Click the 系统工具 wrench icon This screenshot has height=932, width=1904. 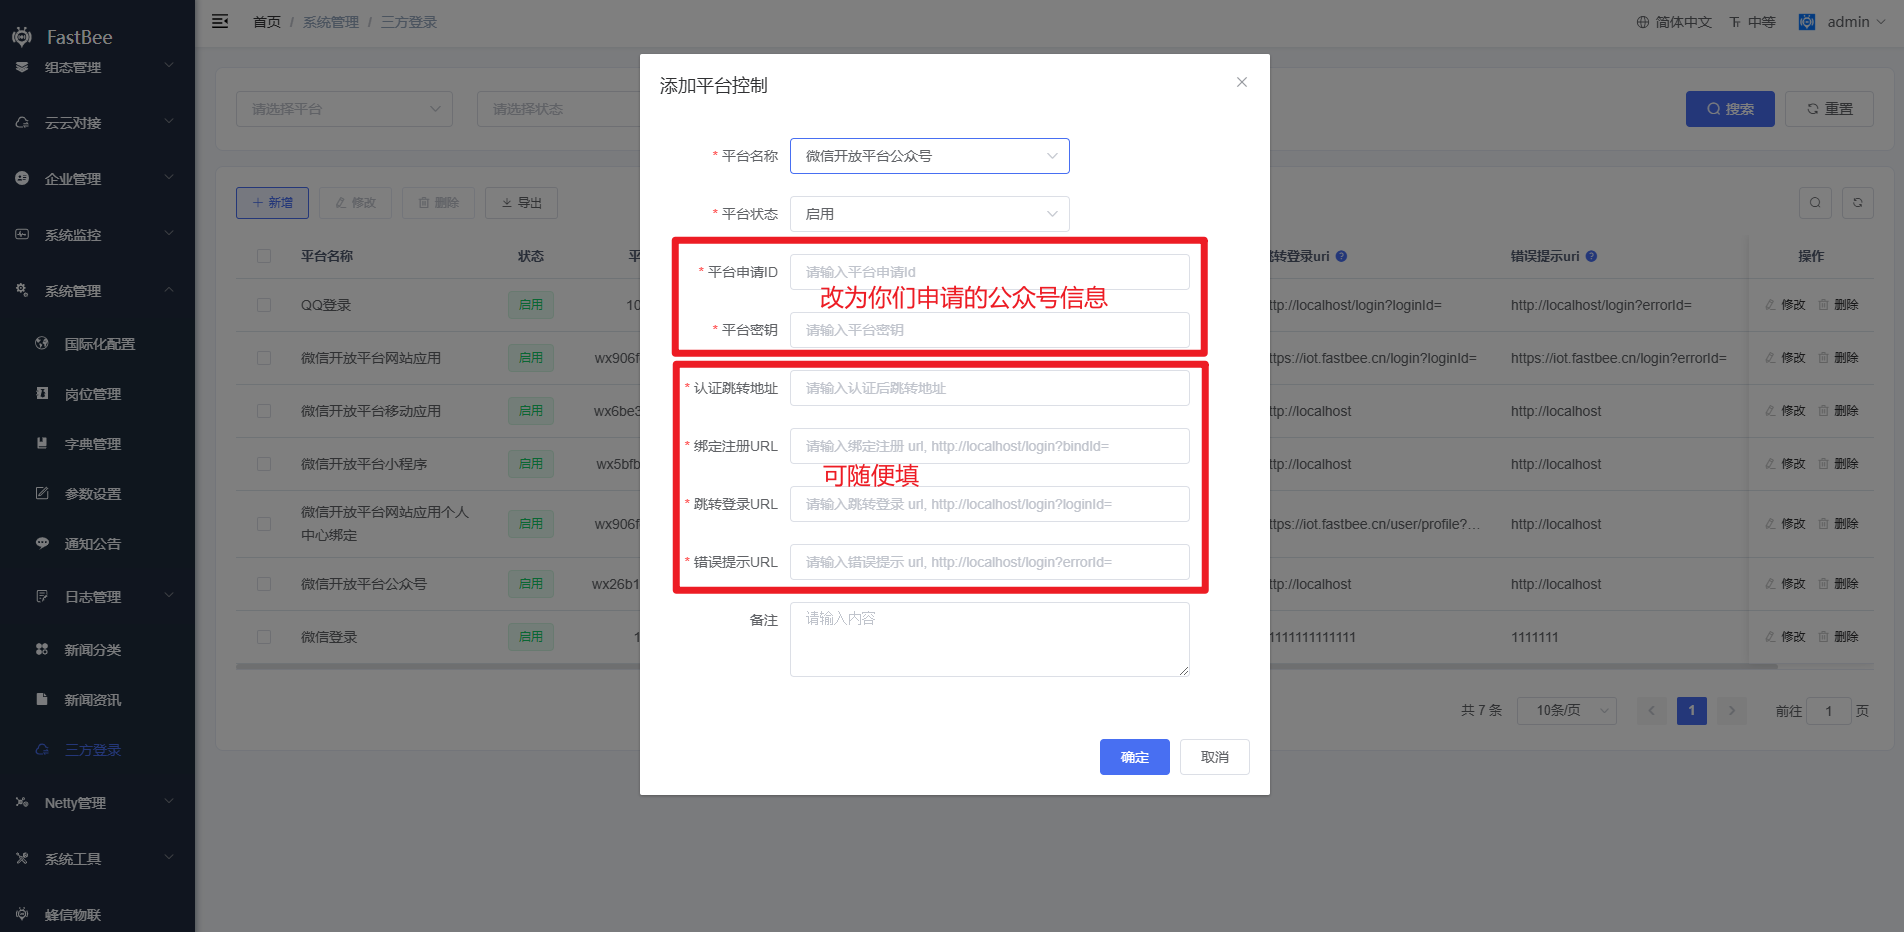tap(22, 858)
